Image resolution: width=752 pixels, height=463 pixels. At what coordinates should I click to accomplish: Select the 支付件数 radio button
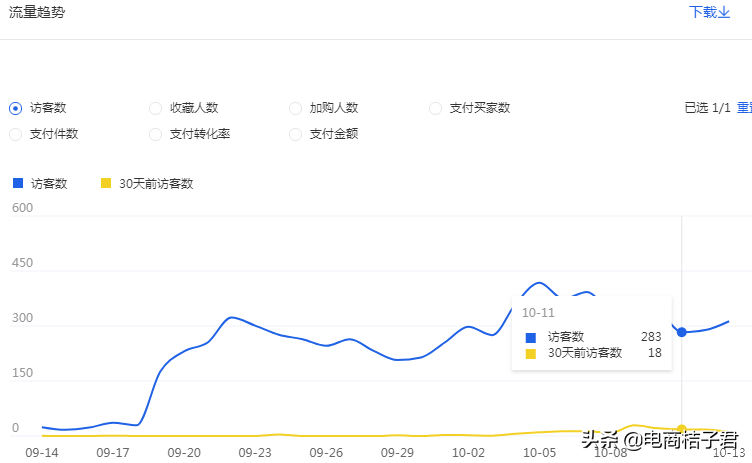coord(15,134)
